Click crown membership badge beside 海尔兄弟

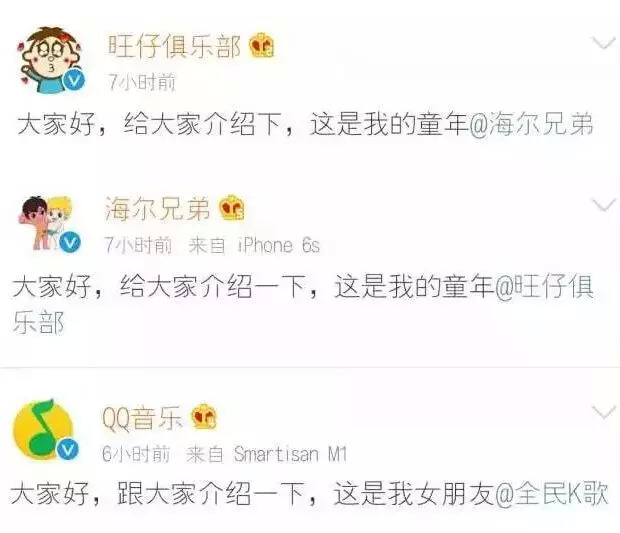pos(232,208)
